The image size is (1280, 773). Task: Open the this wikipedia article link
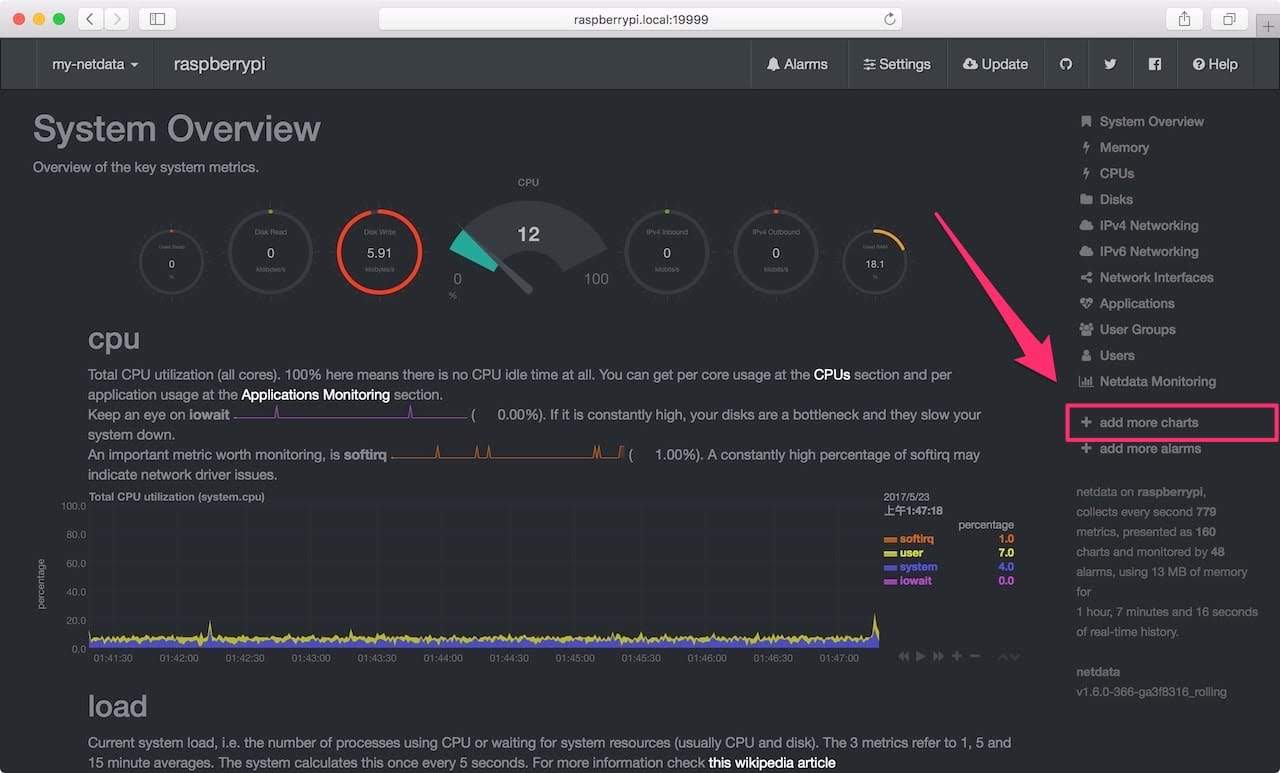tap(772, 763)
